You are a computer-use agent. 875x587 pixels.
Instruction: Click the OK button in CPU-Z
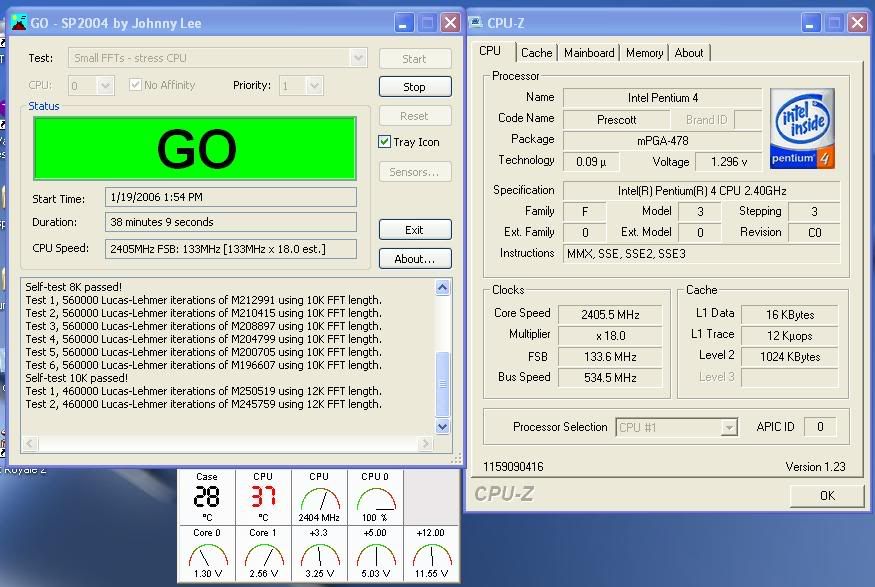click(x=826, y=495)
